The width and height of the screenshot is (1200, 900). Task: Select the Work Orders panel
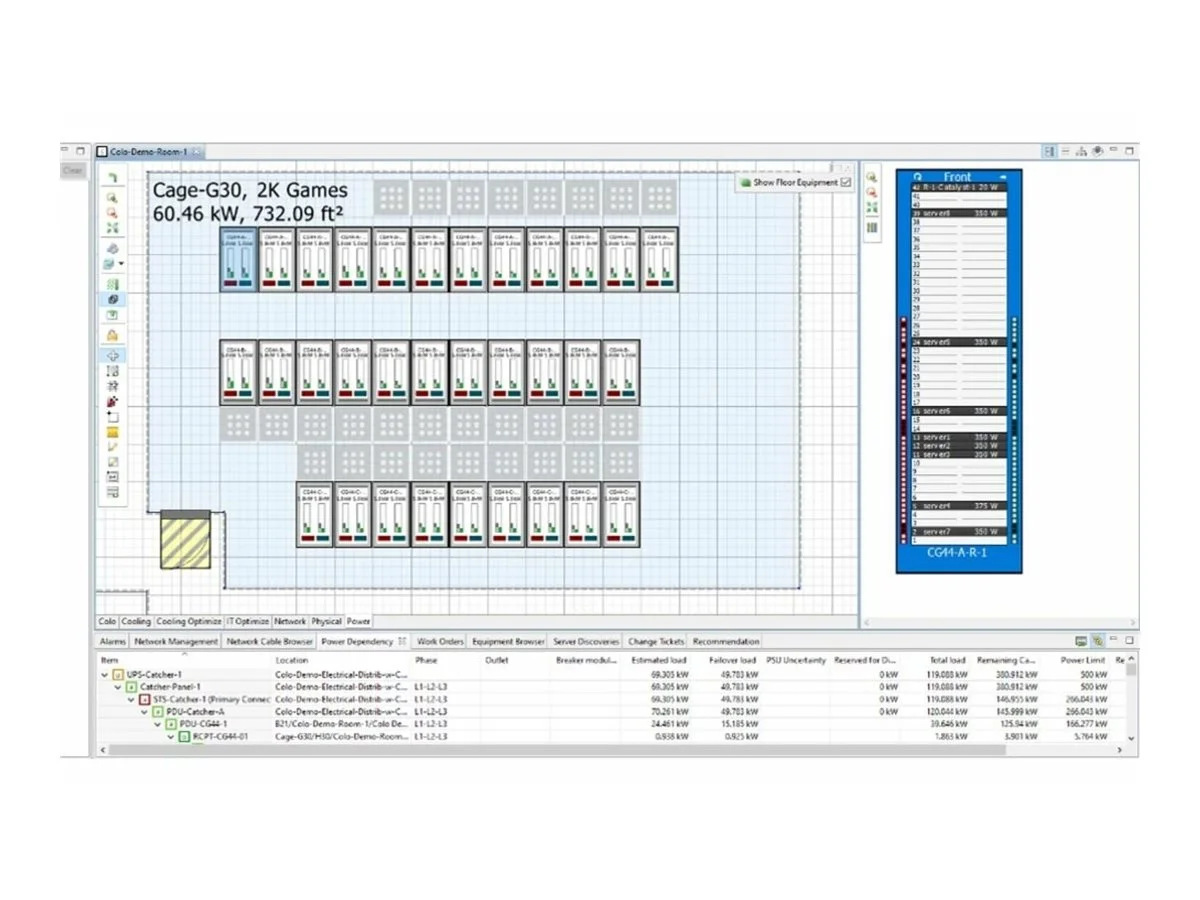(440, 641)
